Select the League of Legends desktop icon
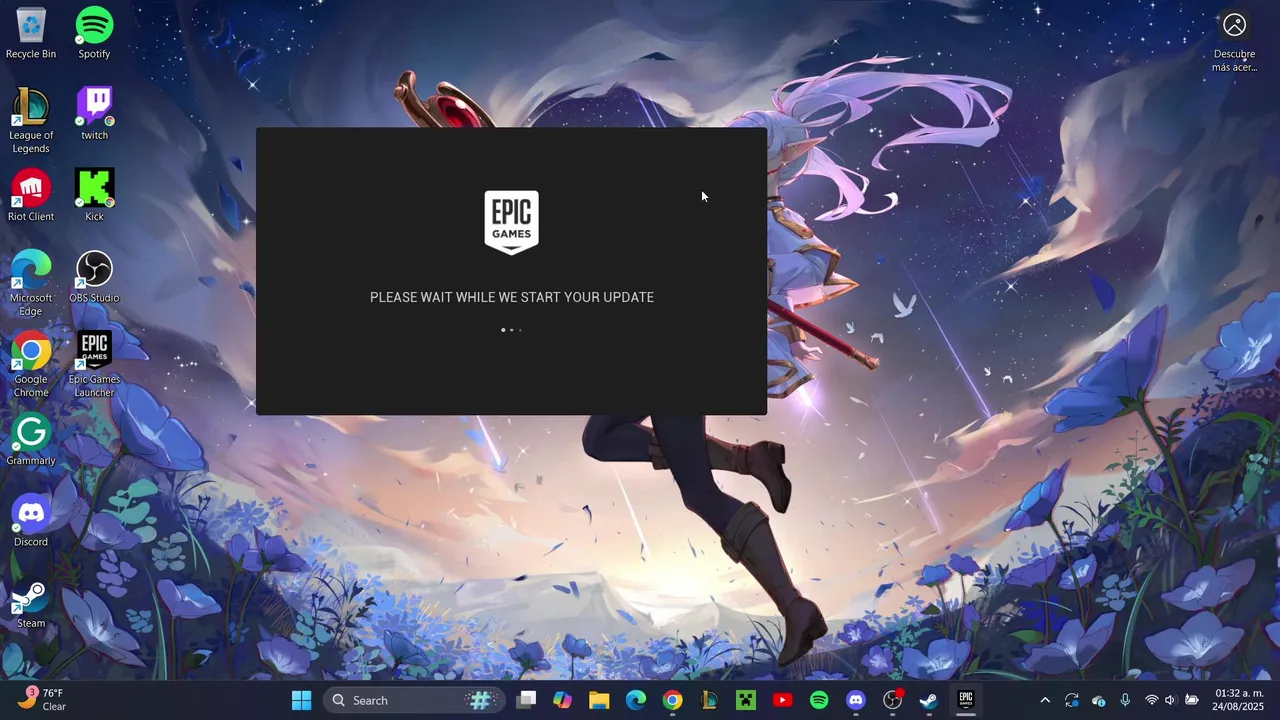1280x720 pixels. coord(31,121)
